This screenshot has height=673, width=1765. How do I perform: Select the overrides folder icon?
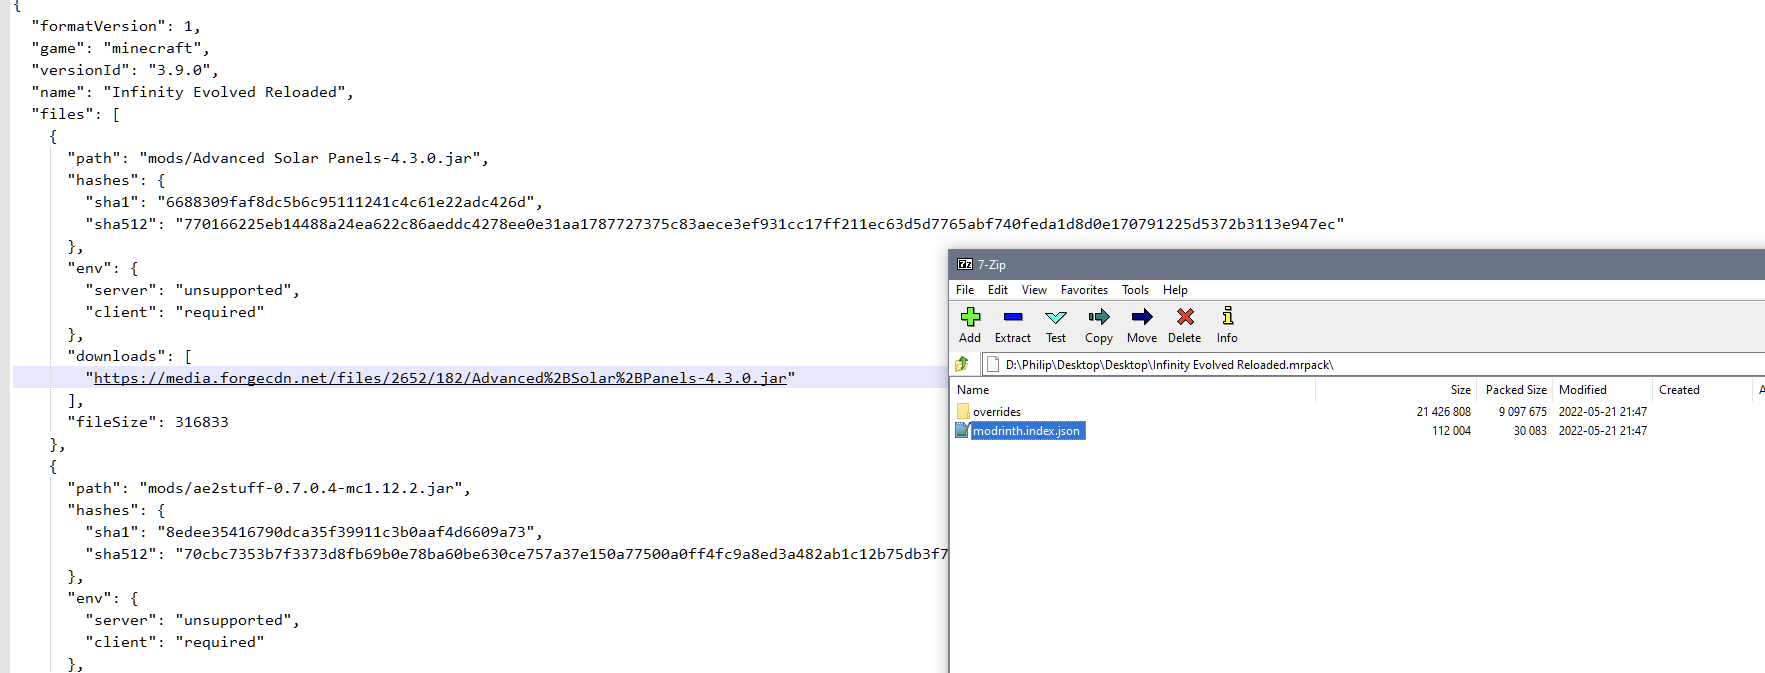click(x=963, y=411)
